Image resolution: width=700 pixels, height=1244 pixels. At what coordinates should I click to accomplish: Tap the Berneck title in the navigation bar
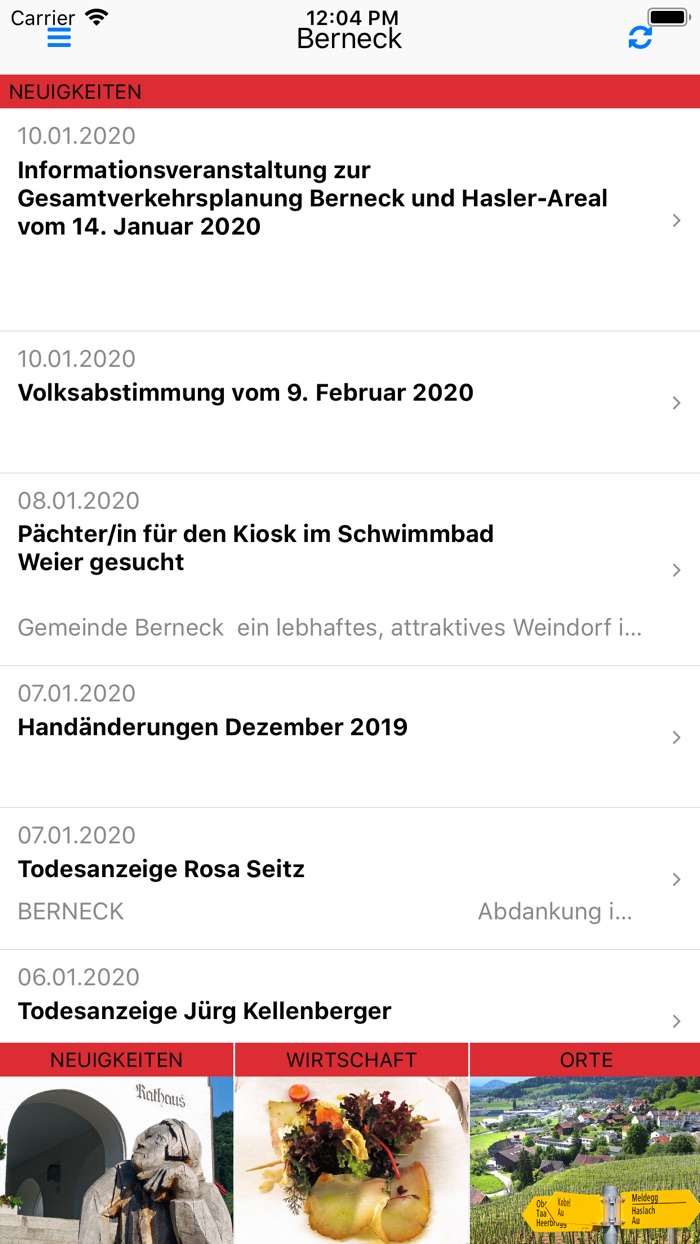coord(350,37)
